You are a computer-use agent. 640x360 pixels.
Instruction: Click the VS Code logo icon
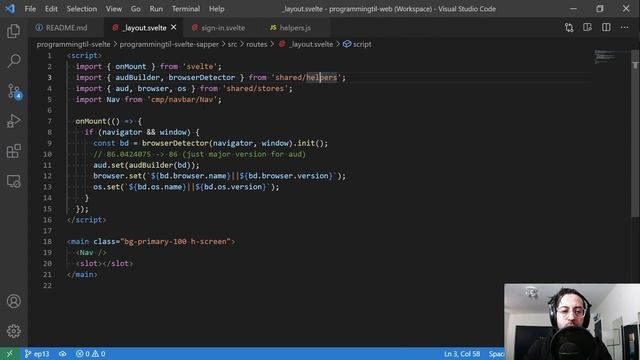coord(10,9)
